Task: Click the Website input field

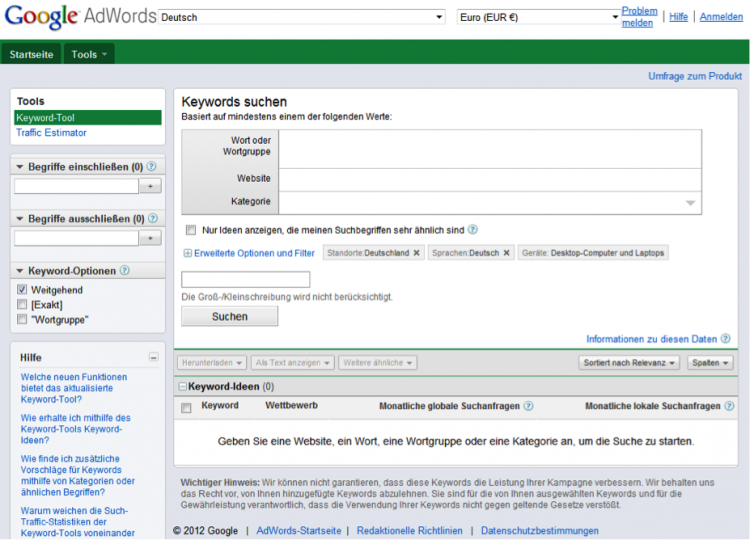Action: (x=490, y=180)
